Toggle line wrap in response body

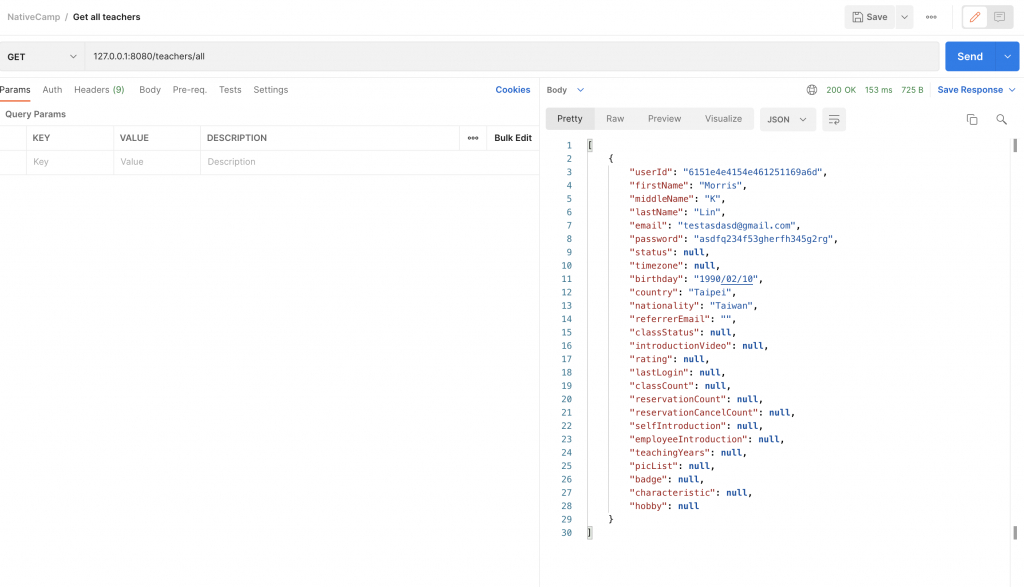click(833, 119)
